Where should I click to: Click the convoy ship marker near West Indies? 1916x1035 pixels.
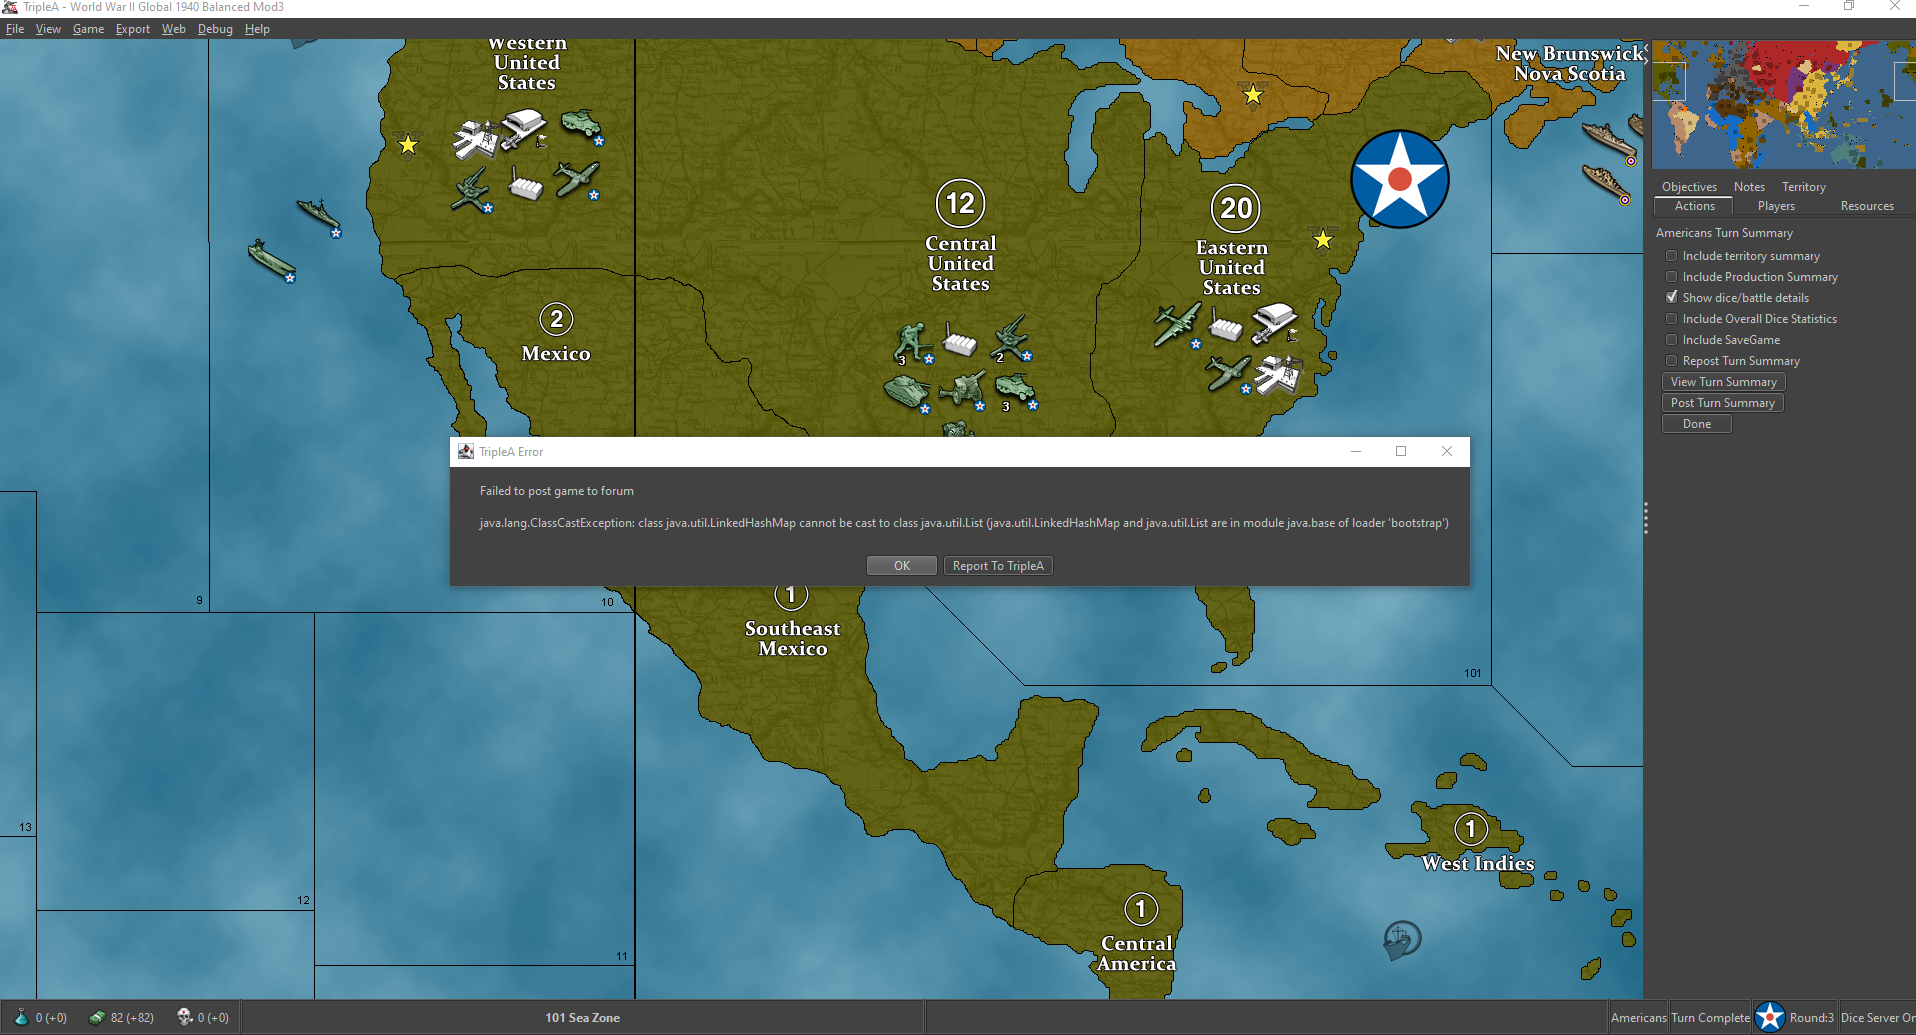[x=1401, y=939]
